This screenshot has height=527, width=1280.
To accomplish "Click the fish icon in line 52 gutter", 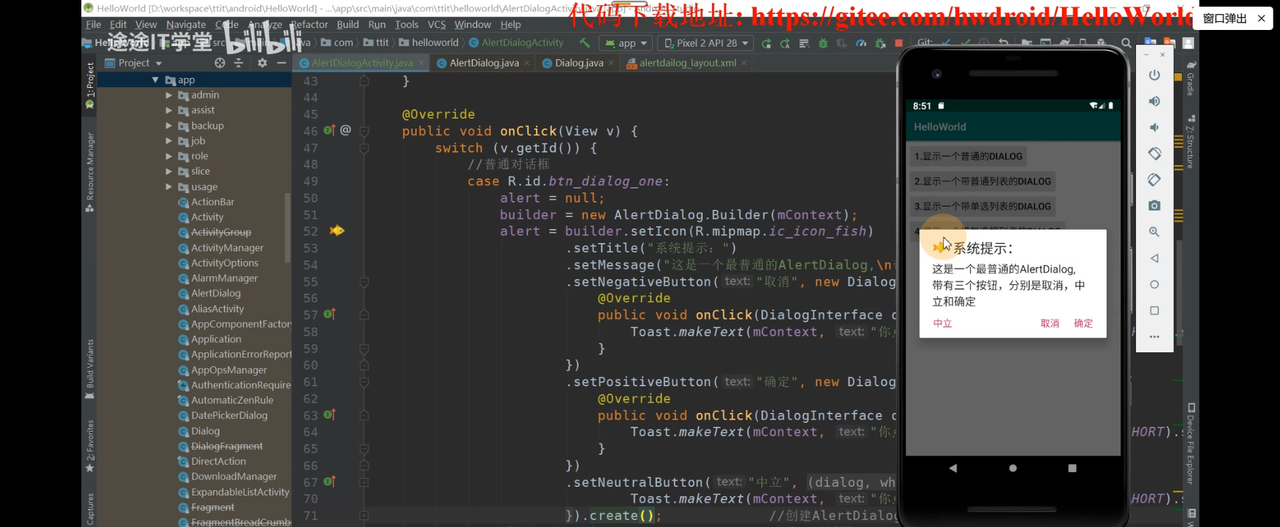I will coord(337,231).
